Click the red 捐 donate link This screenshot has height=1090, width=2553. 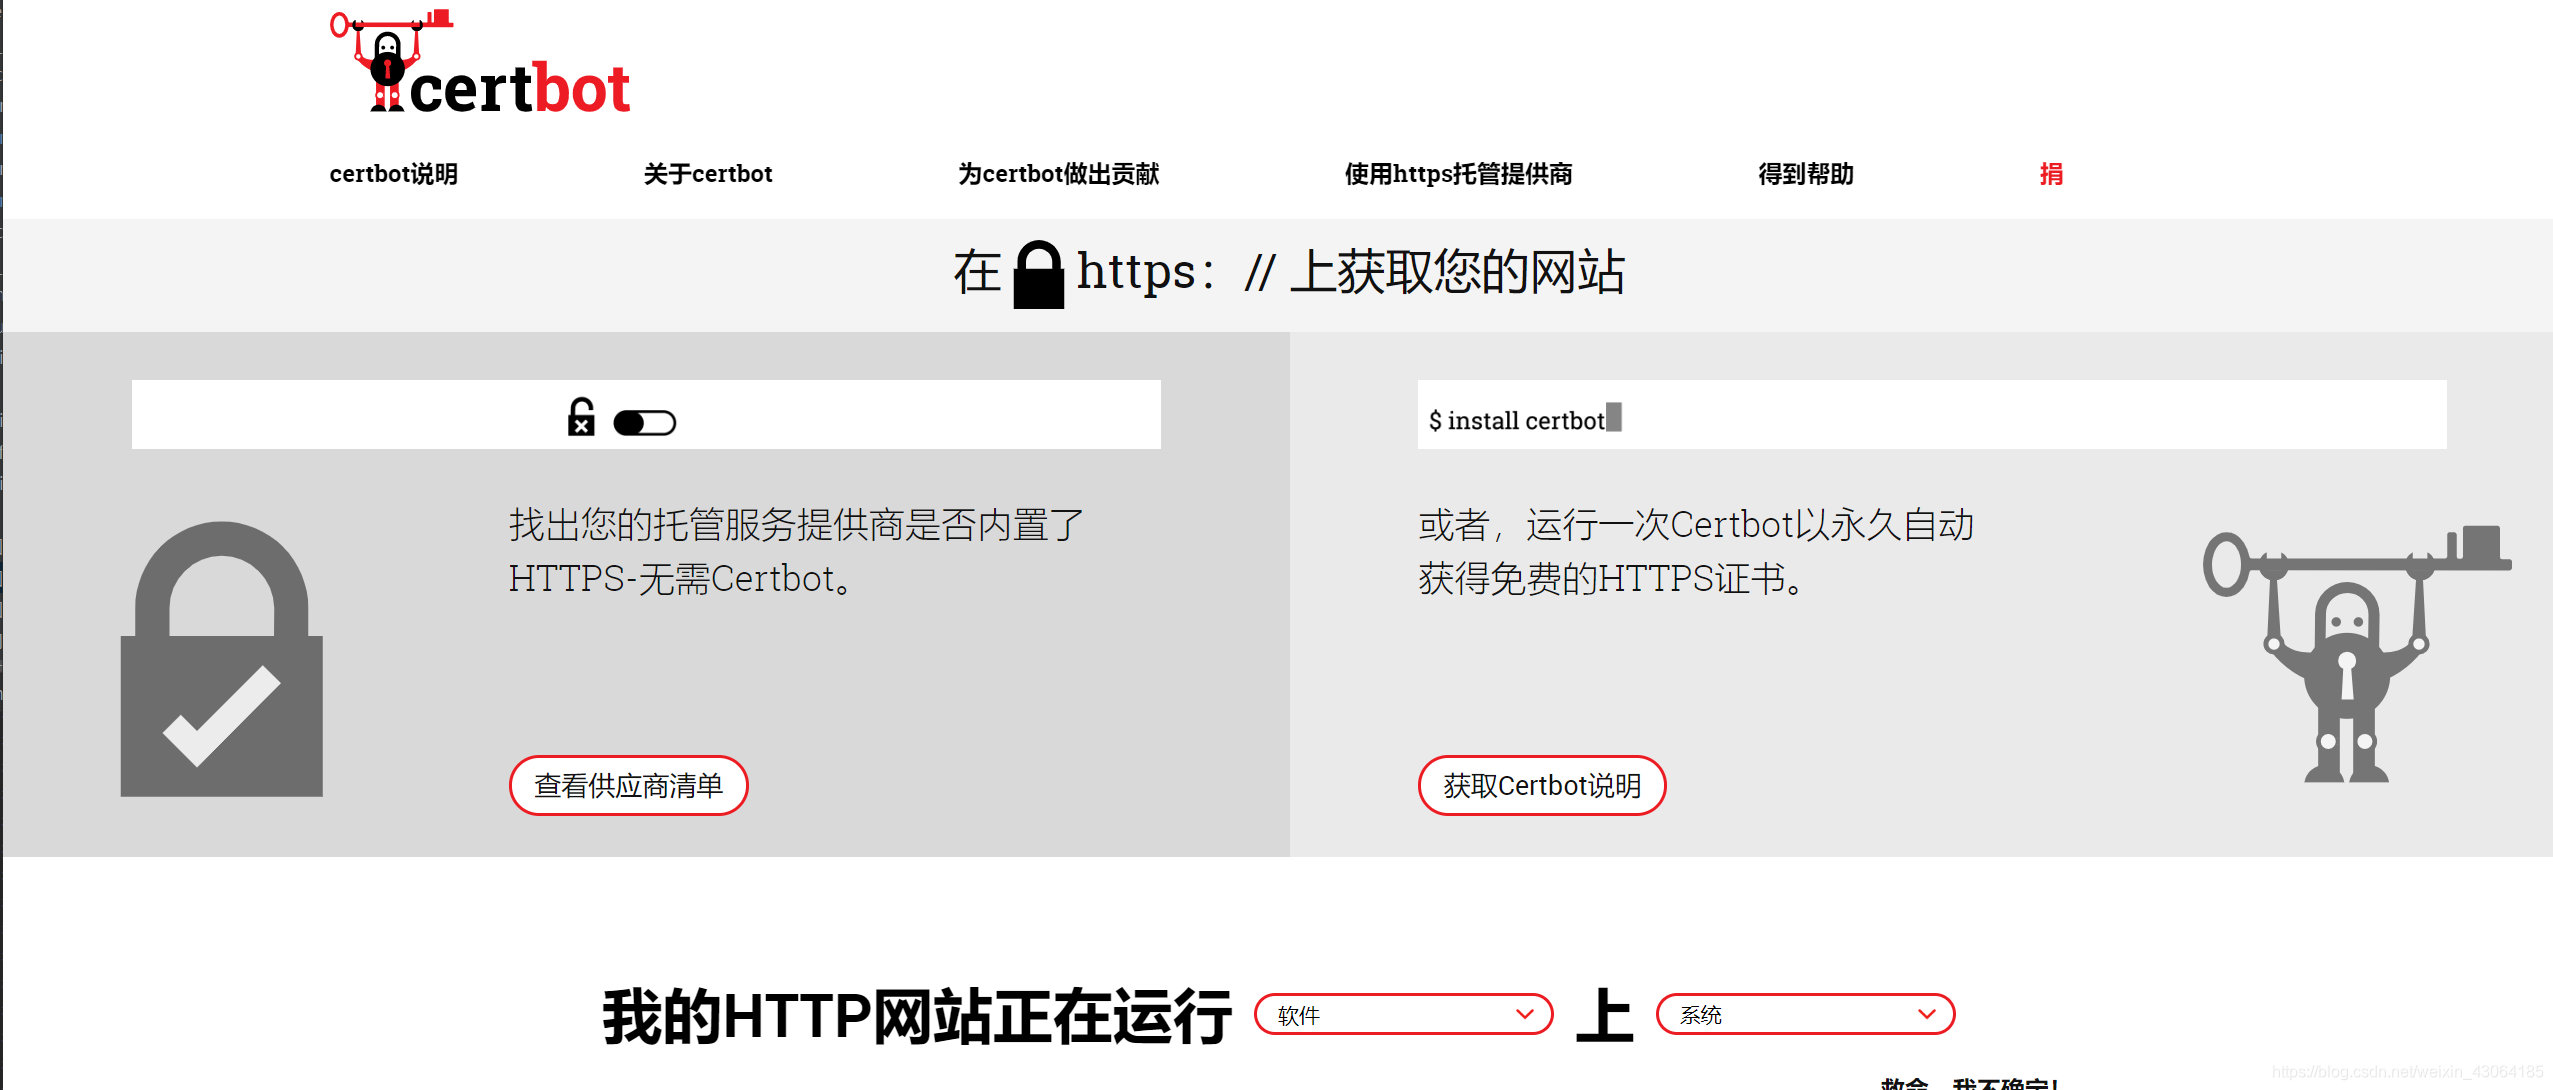click(2051, 174)
